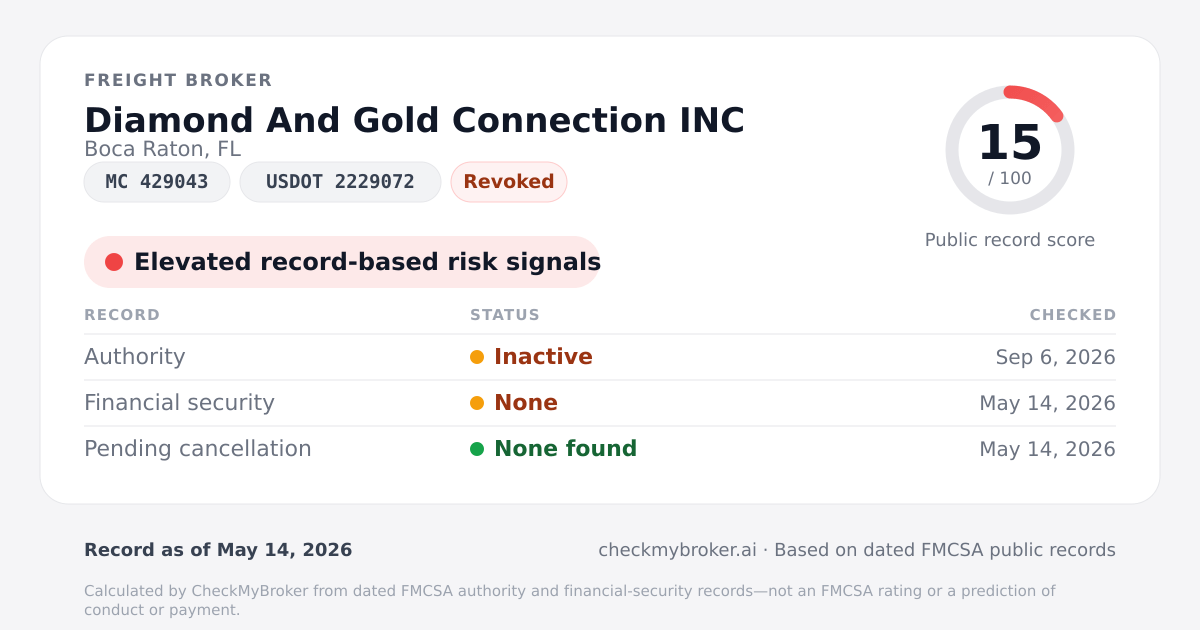This screenshot has height=630, width=1200.
Task: Select the USDOT 2229072 badge
Action: point(340,182)
